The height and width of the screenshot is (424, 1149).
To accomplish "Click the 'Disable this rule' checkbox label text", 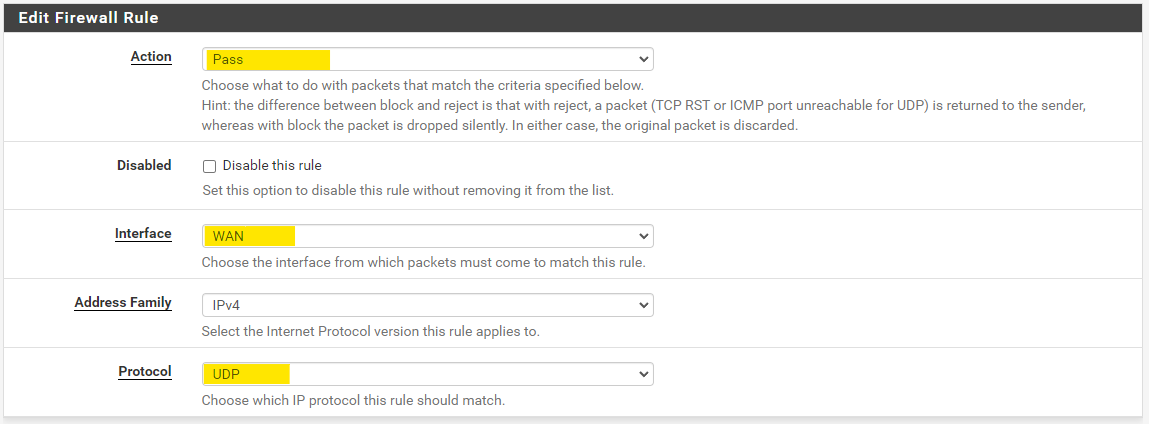I will pyautogui.click(x=272, y=166).
